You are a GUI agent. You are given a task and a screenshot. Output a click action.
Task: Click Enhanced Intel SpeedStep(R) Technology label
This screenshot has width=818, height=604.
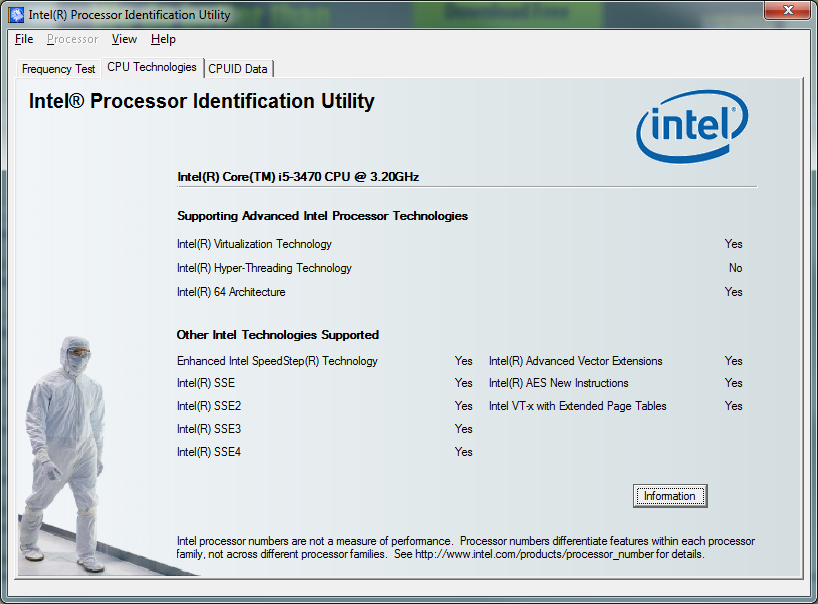coord(277,361)
